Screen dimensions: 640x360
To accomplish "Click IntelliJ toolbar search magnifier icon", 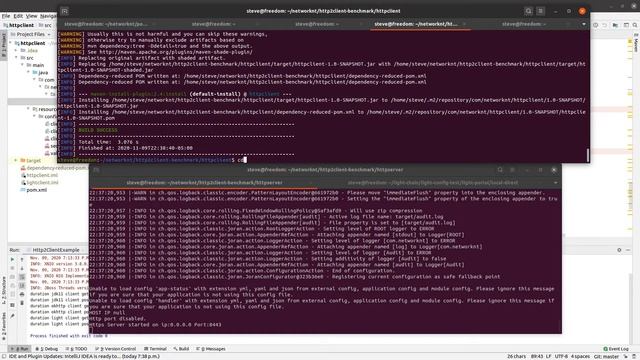I will (x=635, y=25).
